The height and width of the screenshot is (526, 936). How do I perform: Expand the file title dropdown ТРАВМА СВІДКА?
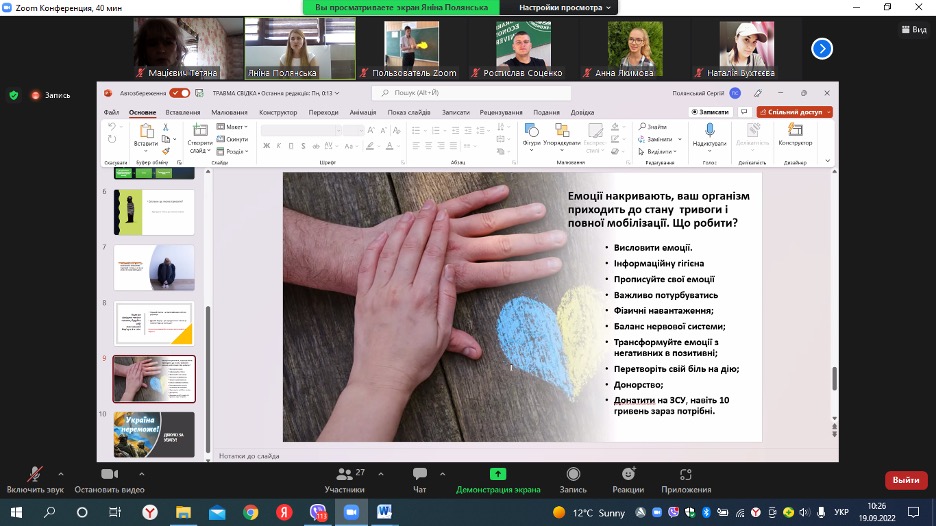(x=337, y=93)
